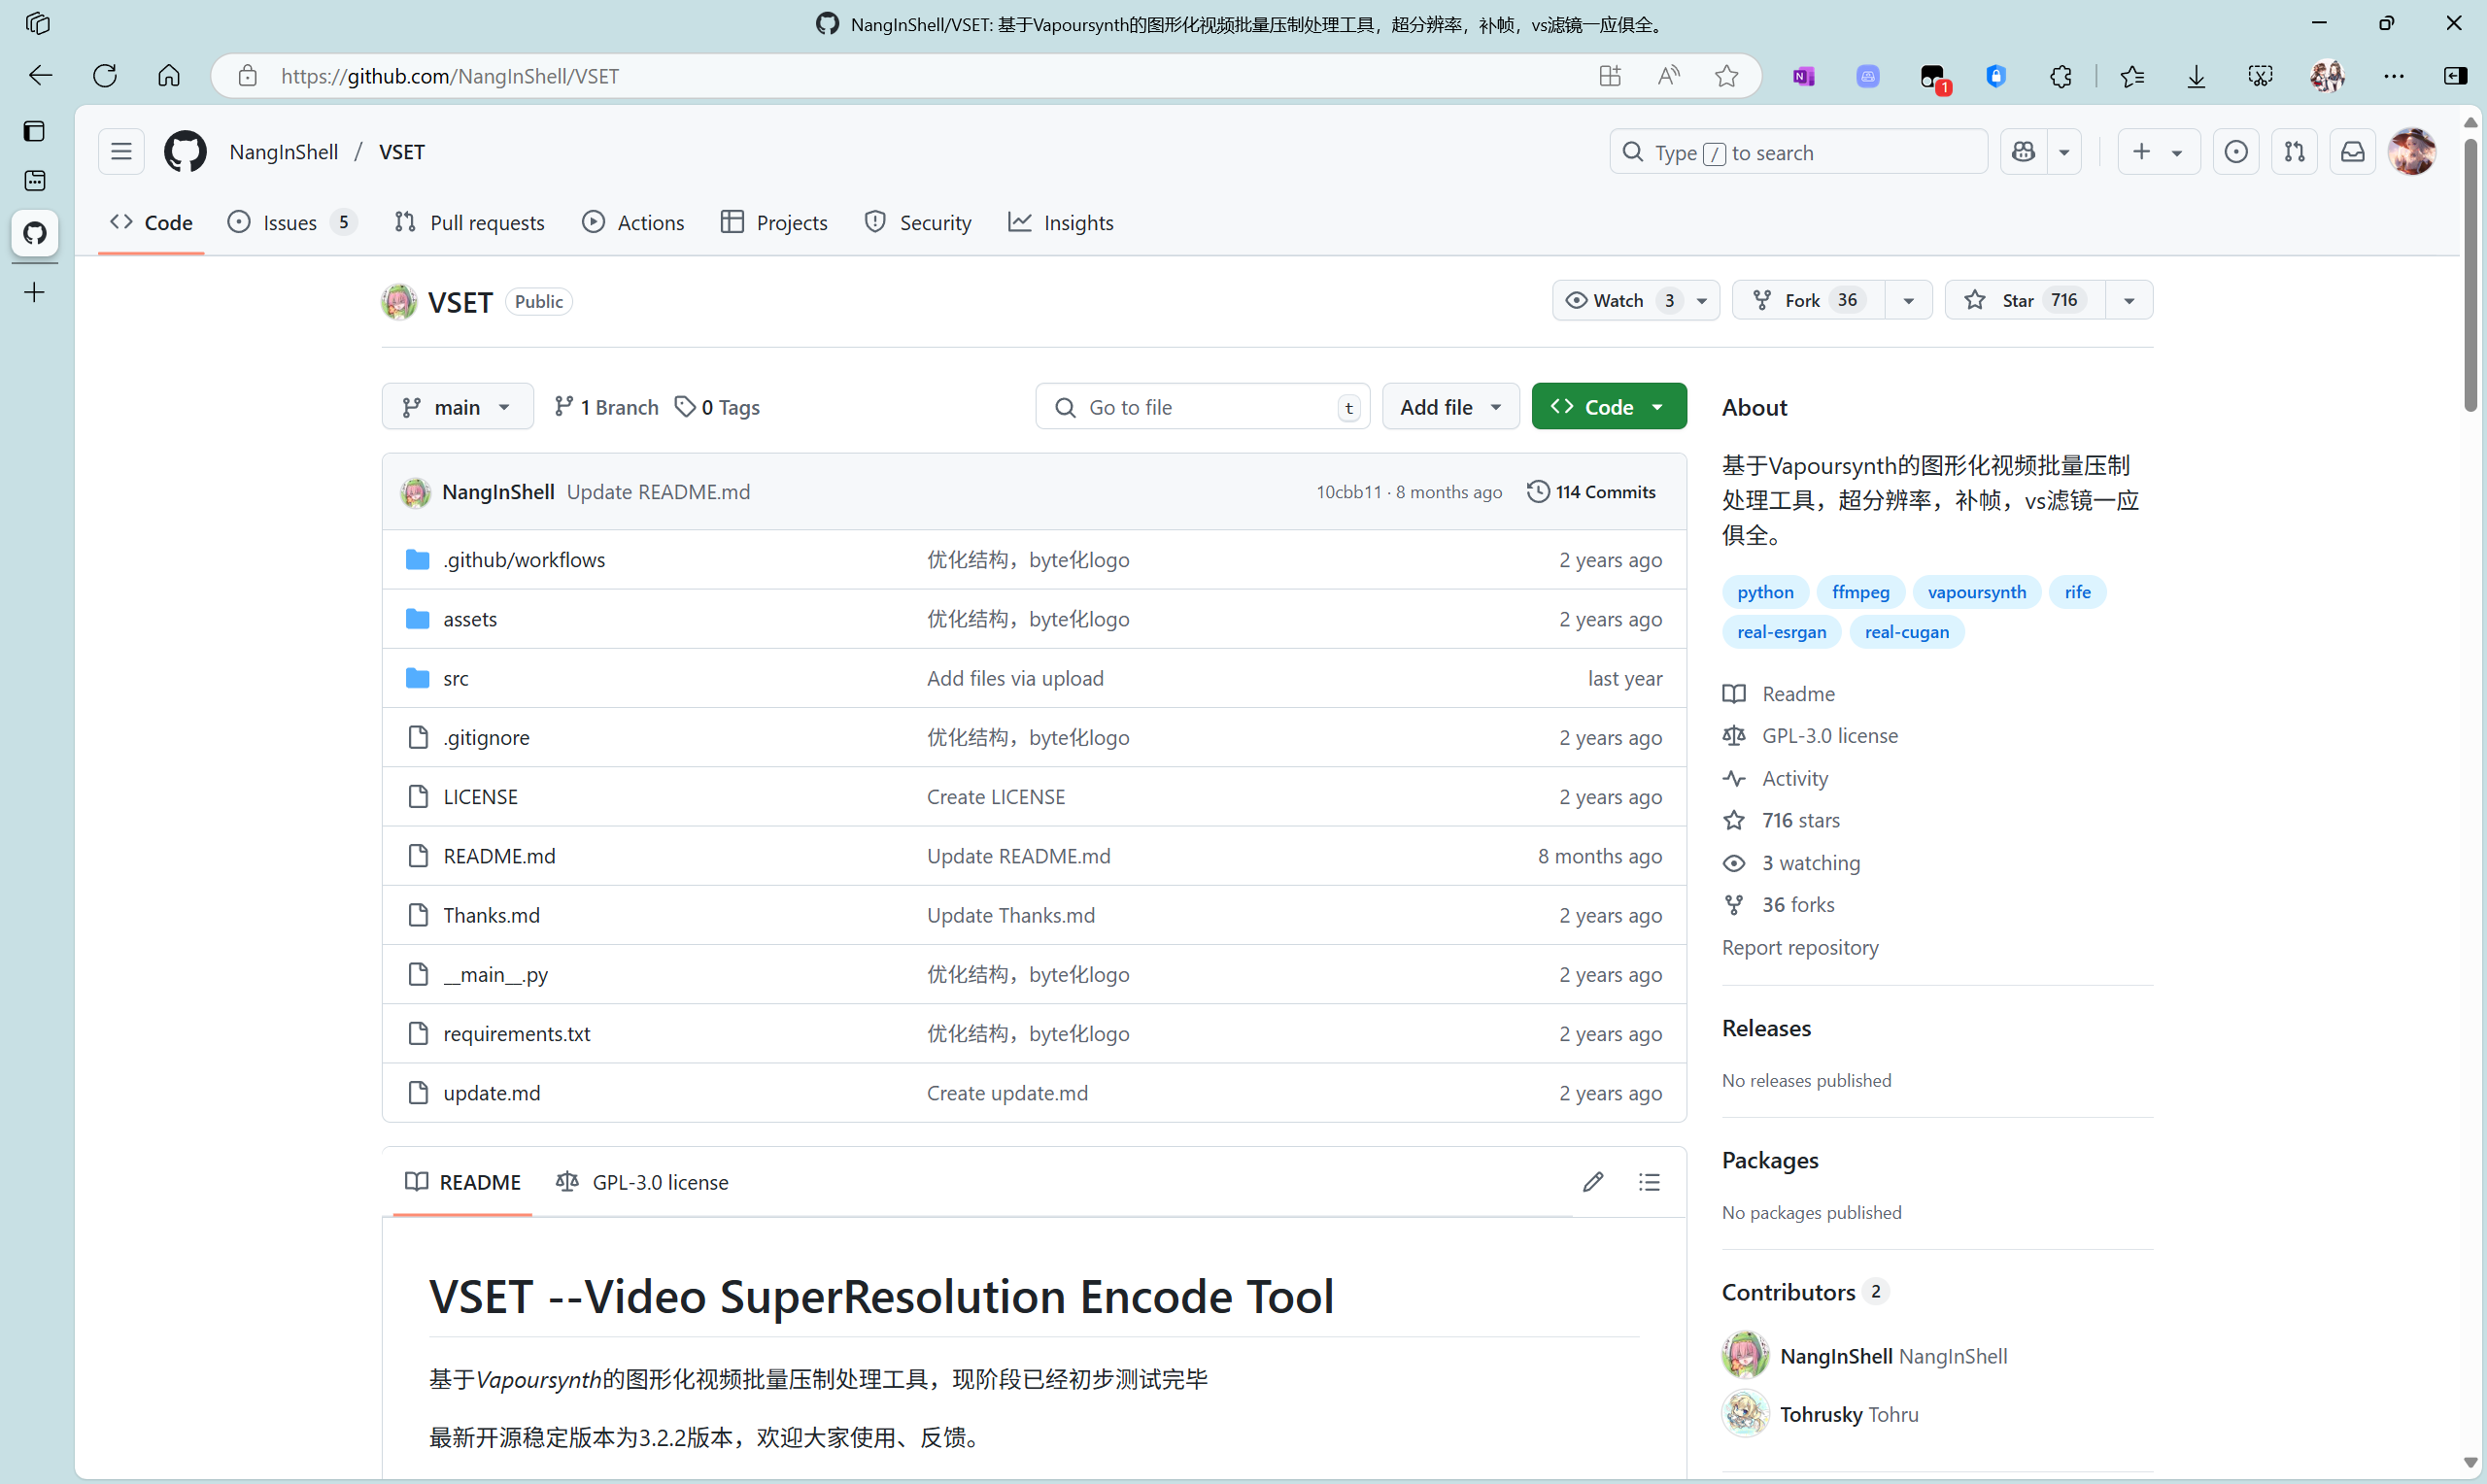
Task: Open the Actions tab
Action: [x=634, y=222]
